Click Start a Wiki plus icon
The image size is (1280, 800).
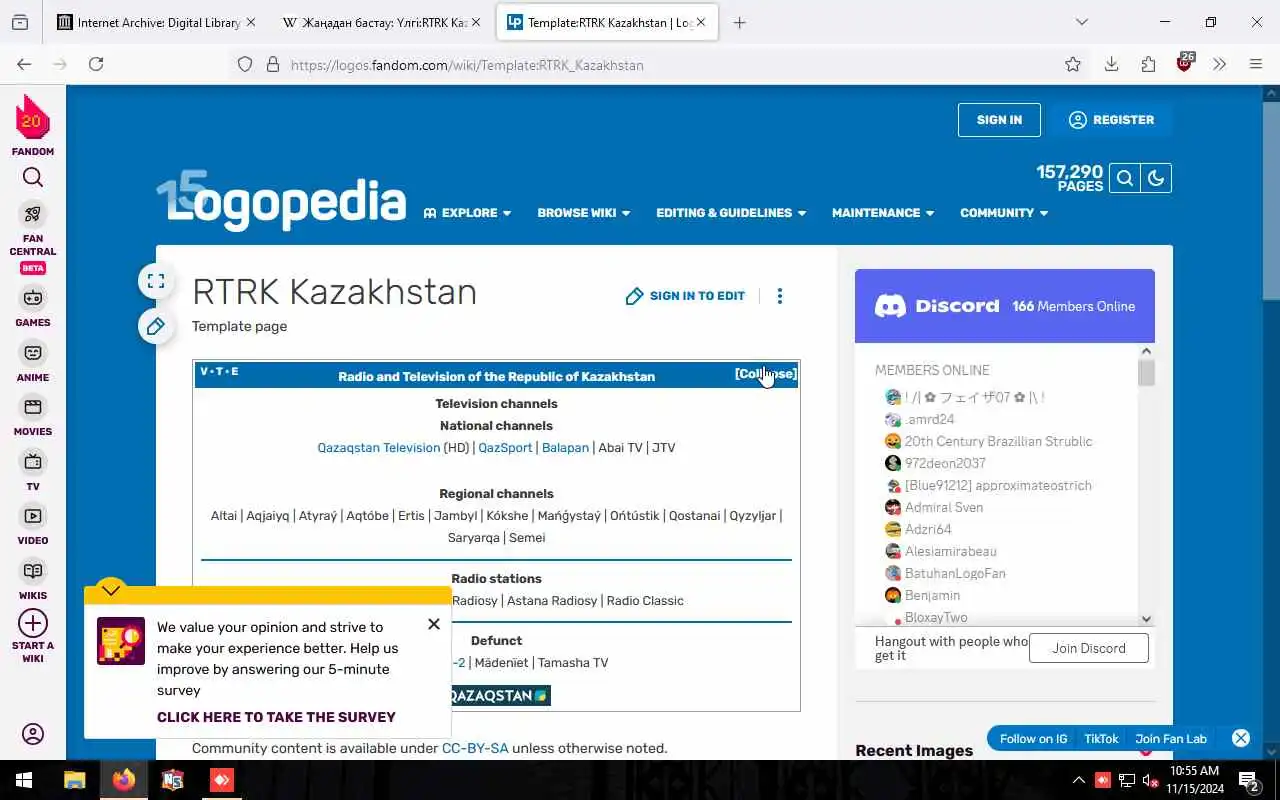coord(33,623)
